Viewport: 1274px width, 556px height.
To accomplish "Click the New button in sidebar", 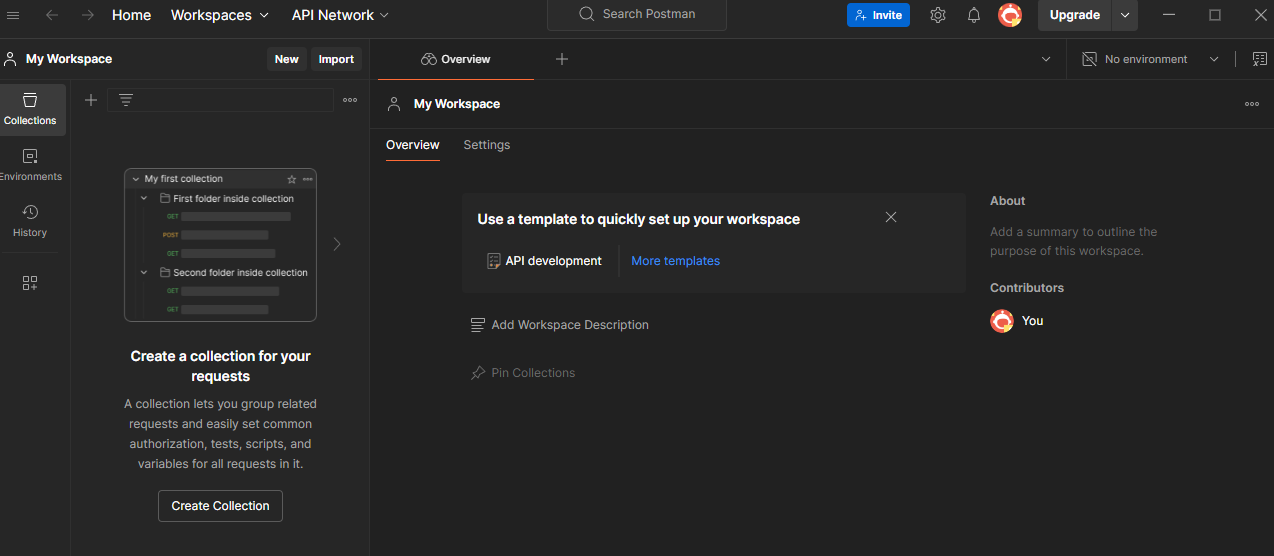I will point(287,59).
